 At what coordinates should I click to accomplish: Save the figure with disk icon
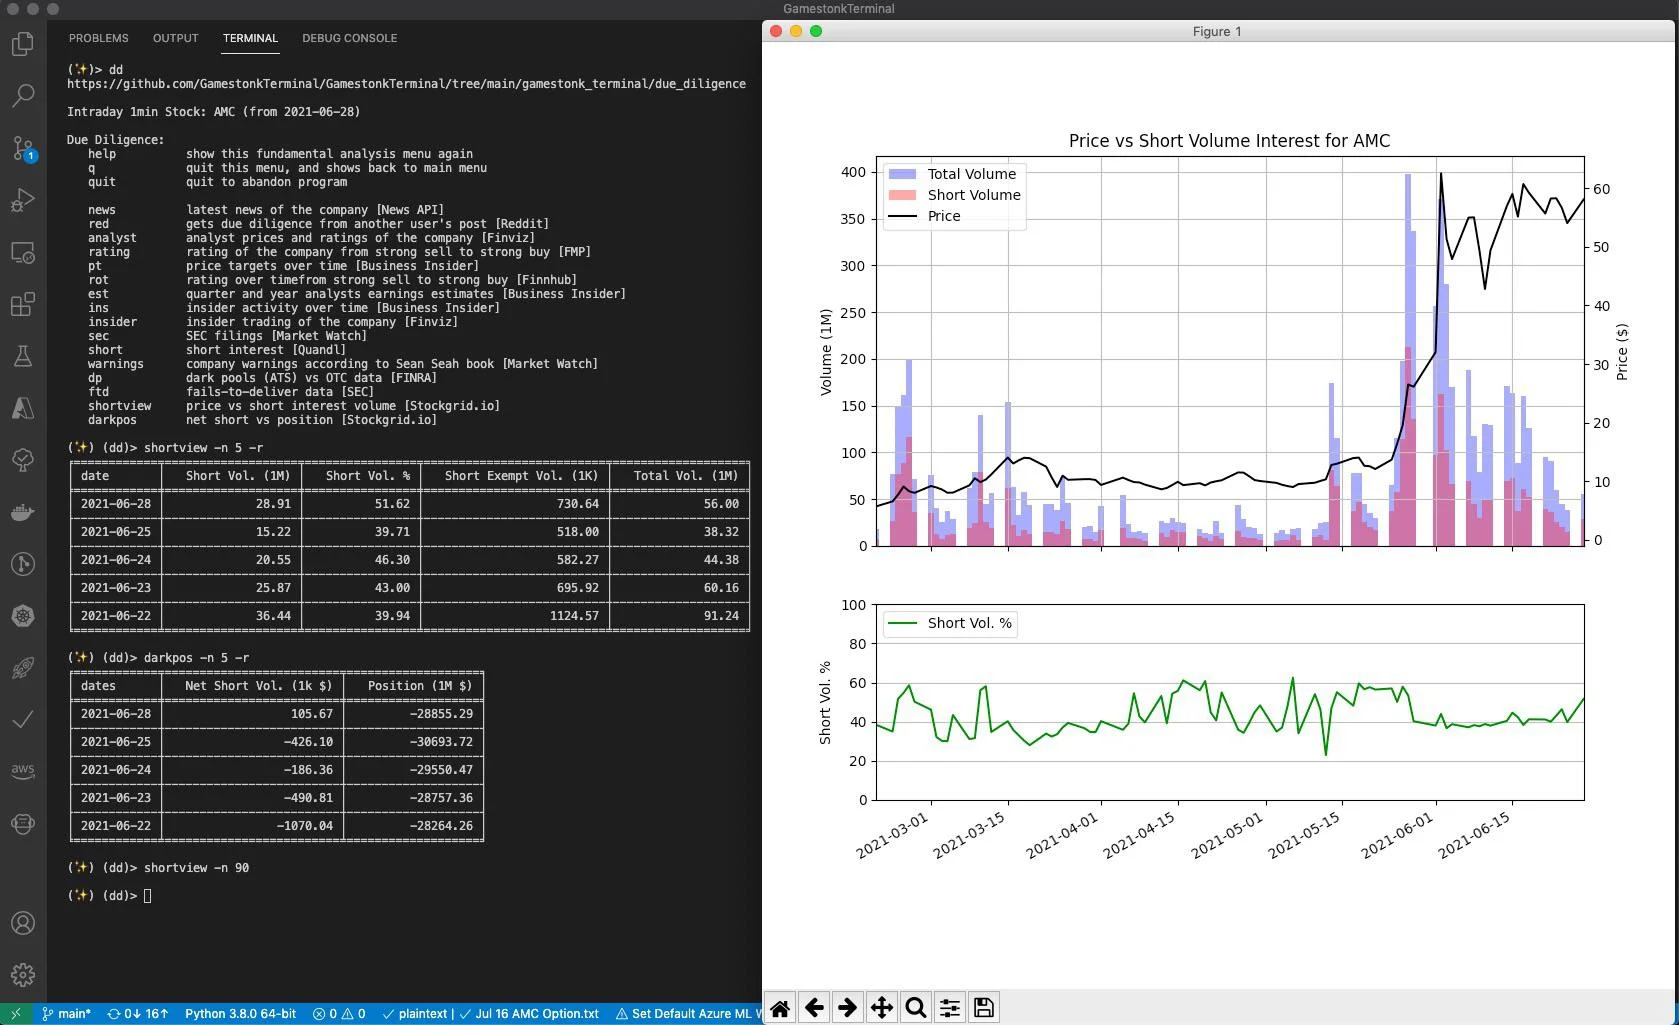pyautogui.click(x=983, y=1008)
